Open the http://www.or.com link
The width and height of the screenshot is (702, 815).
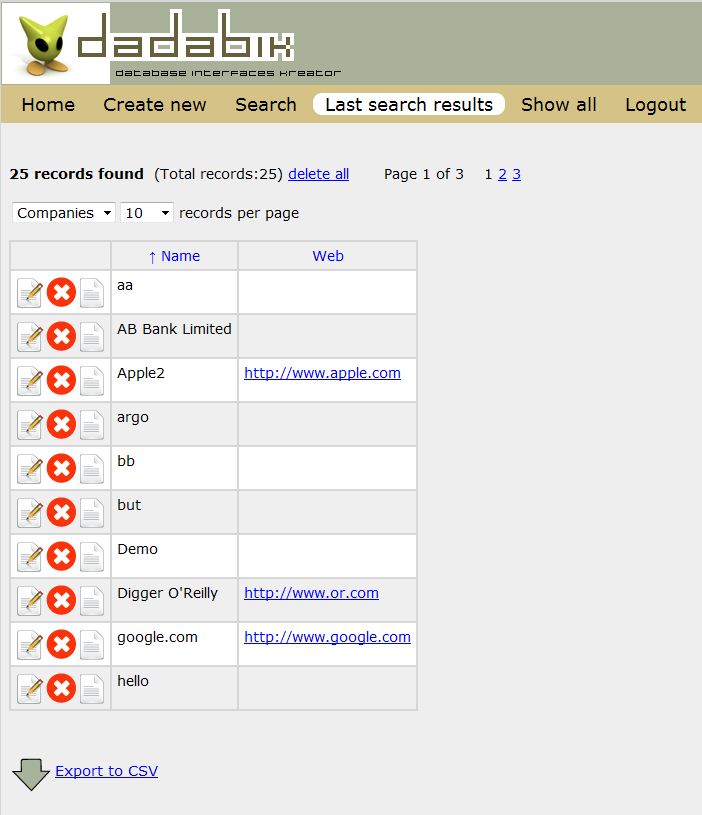[x=311, y=593]
